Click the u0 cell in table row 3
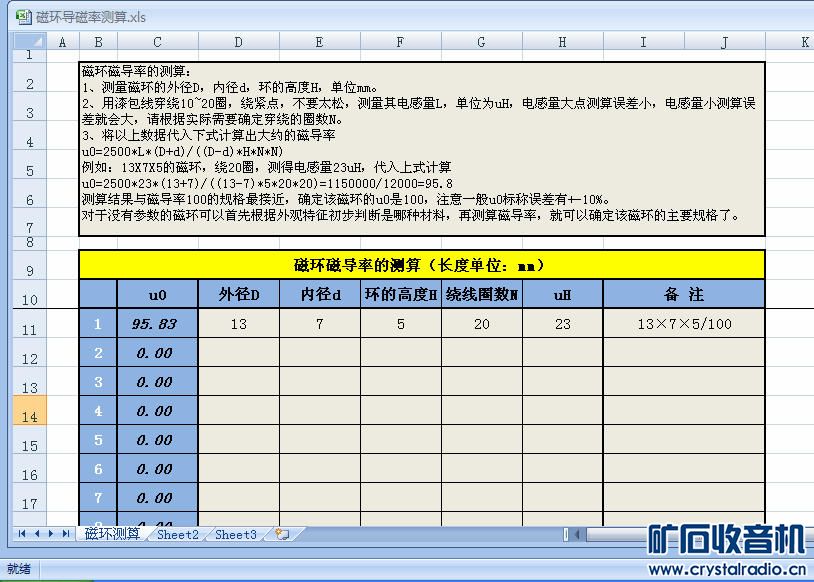814x582 pixels. coord(158,382)
